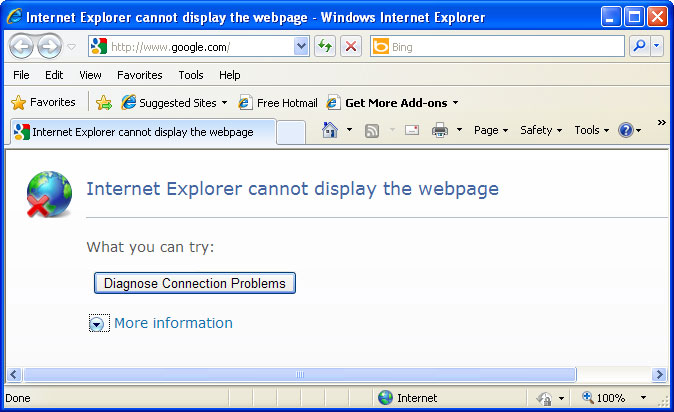
Task: Open the Edit menu
Action: (x=54, y=75)
